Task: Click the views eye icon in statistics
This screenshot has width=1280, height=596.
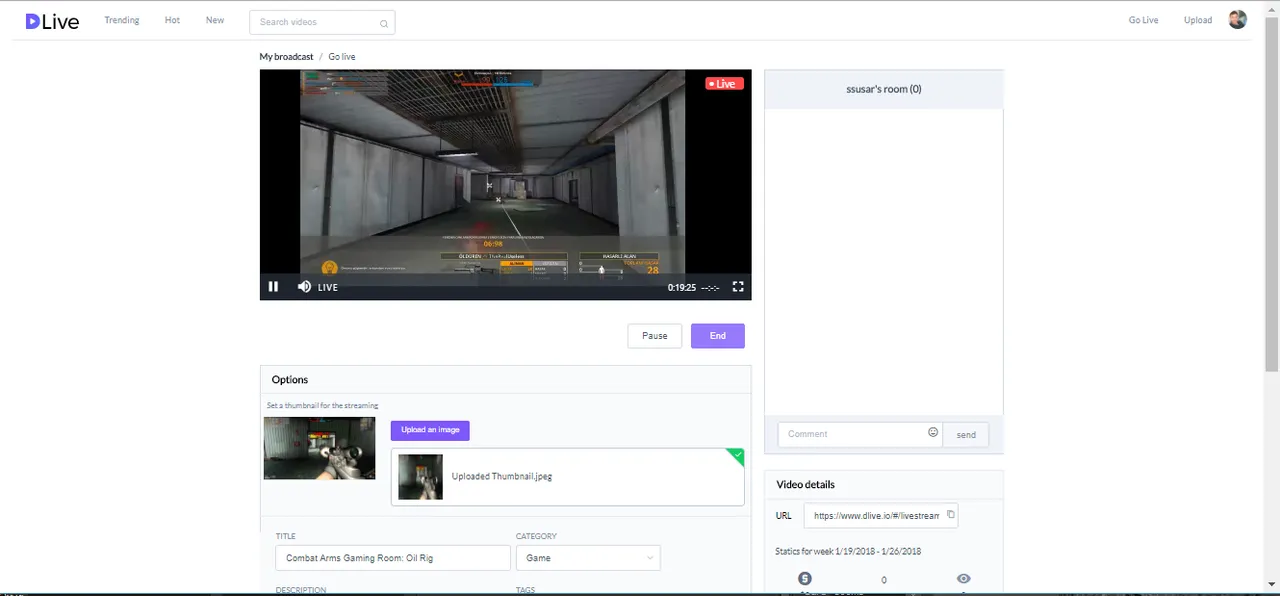Action: coord(963,579)
